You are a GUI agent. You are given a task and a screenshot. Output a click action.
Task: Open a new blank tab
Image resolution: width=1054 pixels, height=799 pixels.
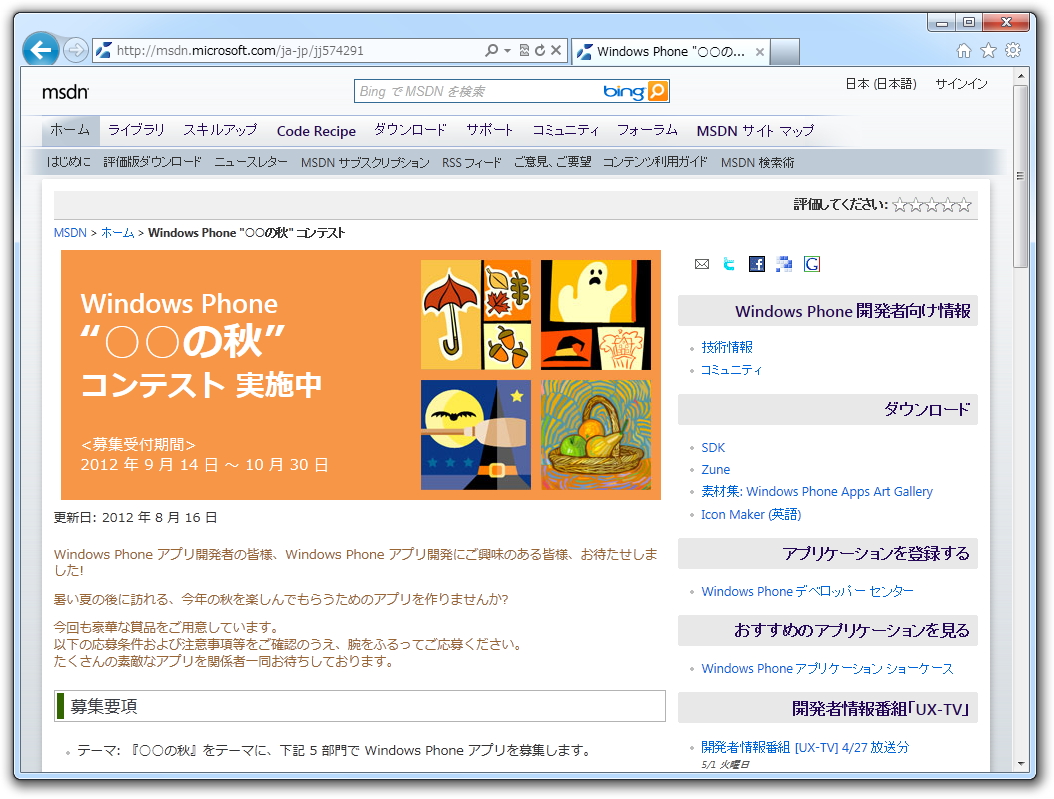coord(784,52)
